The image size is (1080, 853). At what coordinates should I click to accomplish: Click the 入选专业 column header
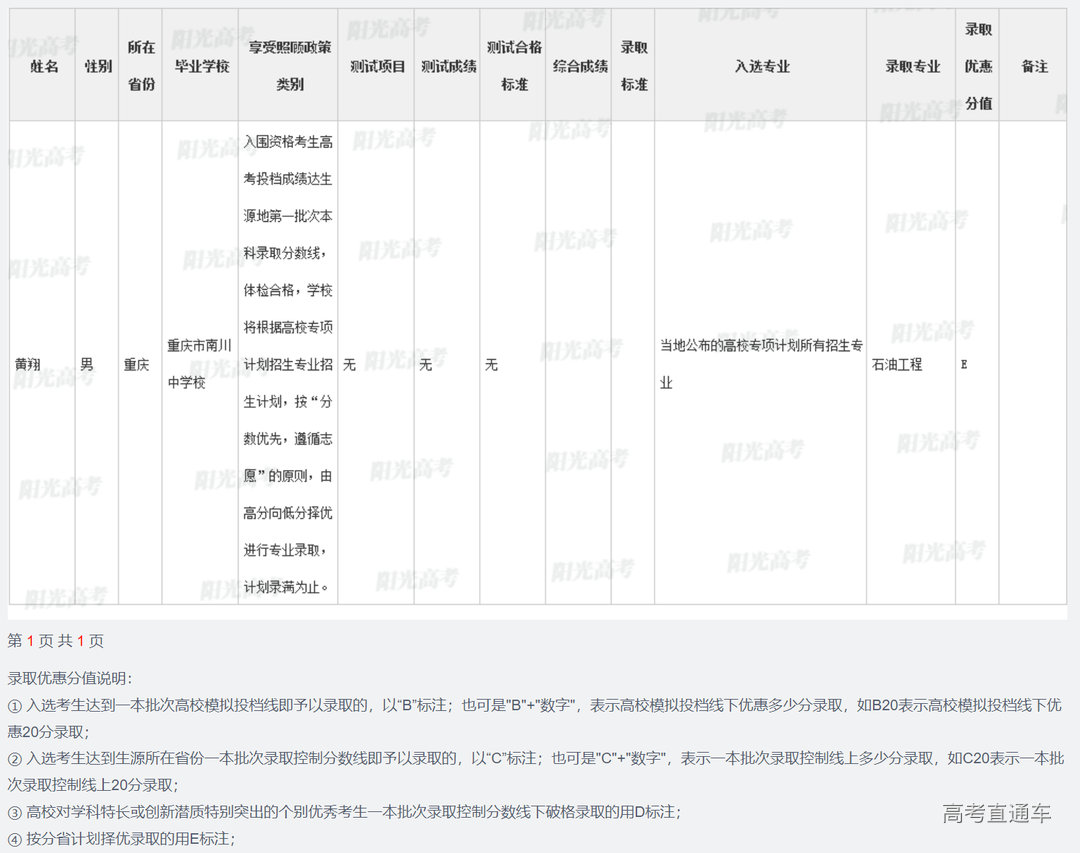coord(762,66)
